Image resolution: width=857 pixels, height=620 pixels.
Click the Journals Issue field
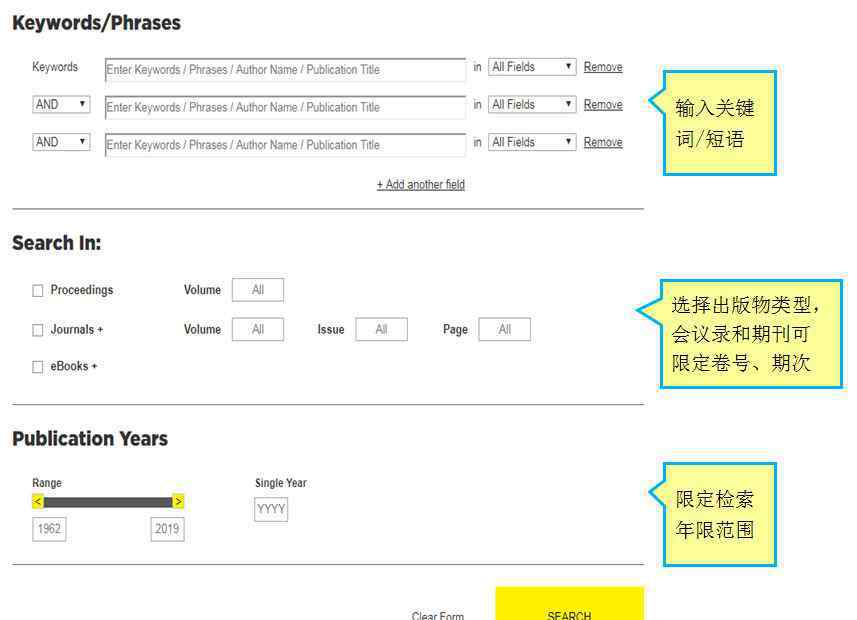click(381, 329)
